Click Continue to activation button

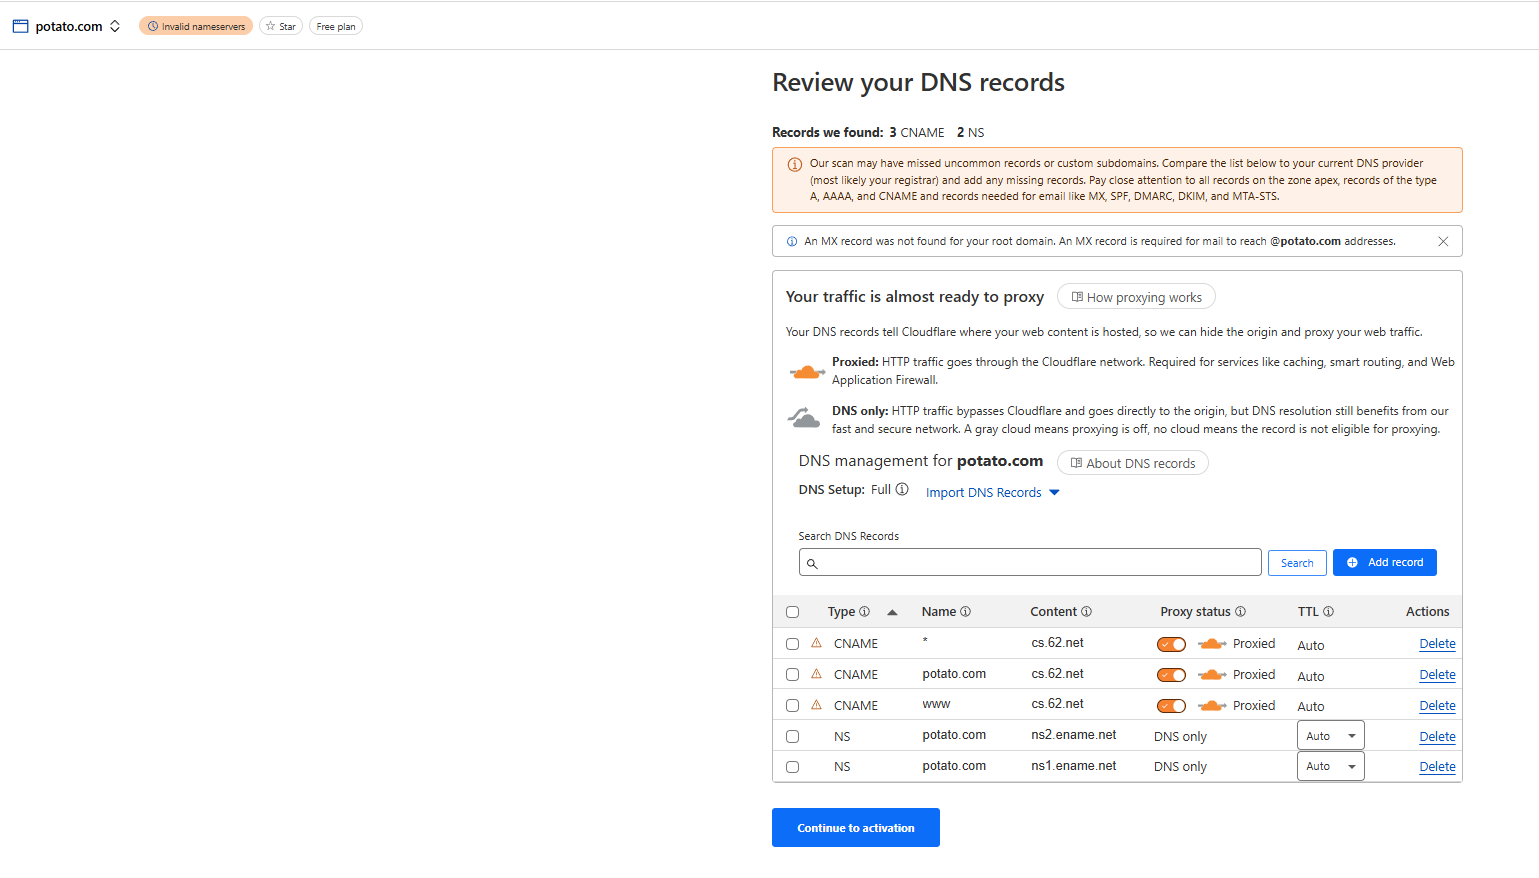855,828
